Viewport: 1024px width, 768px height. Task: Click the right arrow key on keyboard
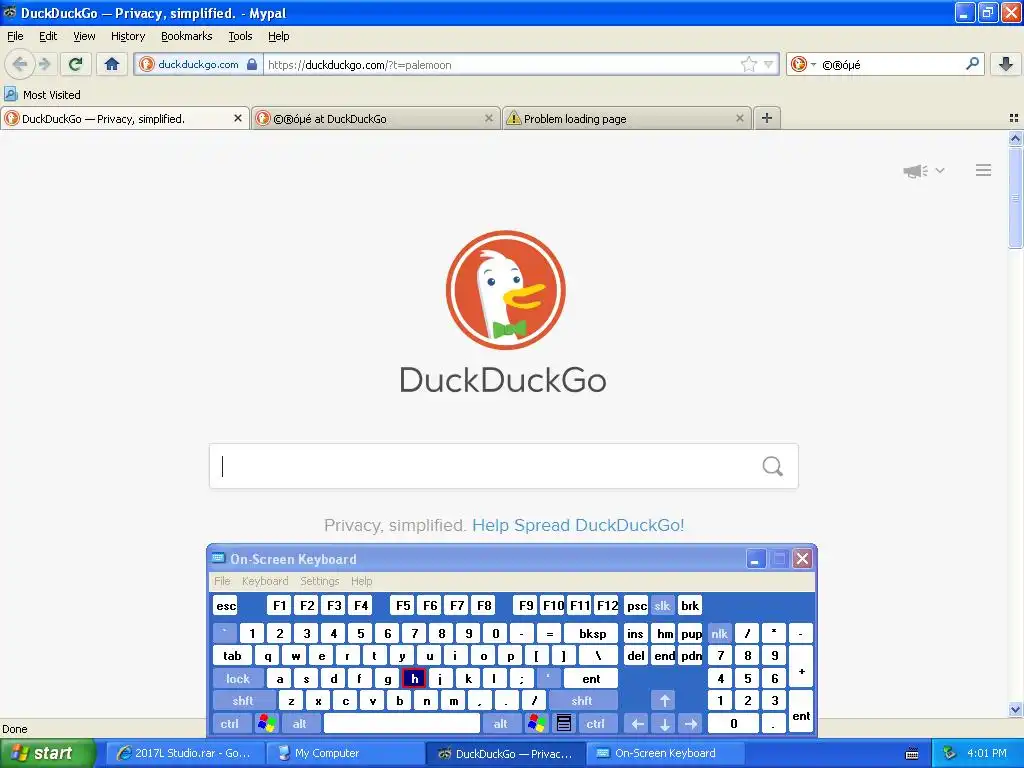691,724
